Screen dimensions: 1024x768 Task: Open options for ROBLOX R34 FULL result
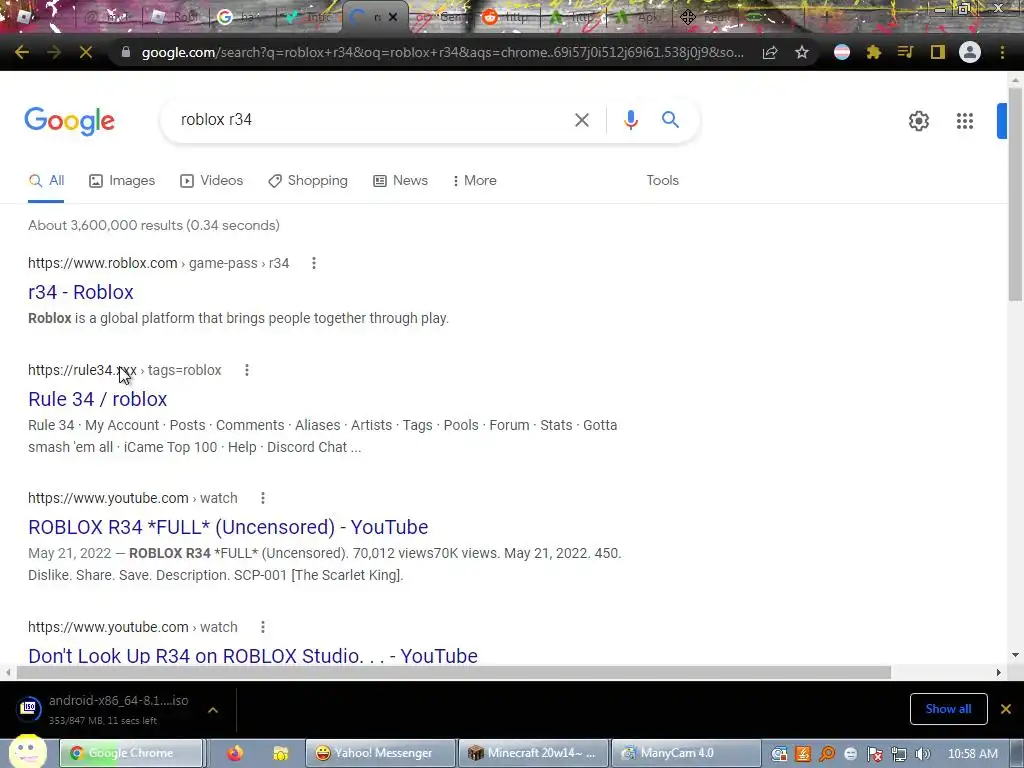[x=263, y=498]
